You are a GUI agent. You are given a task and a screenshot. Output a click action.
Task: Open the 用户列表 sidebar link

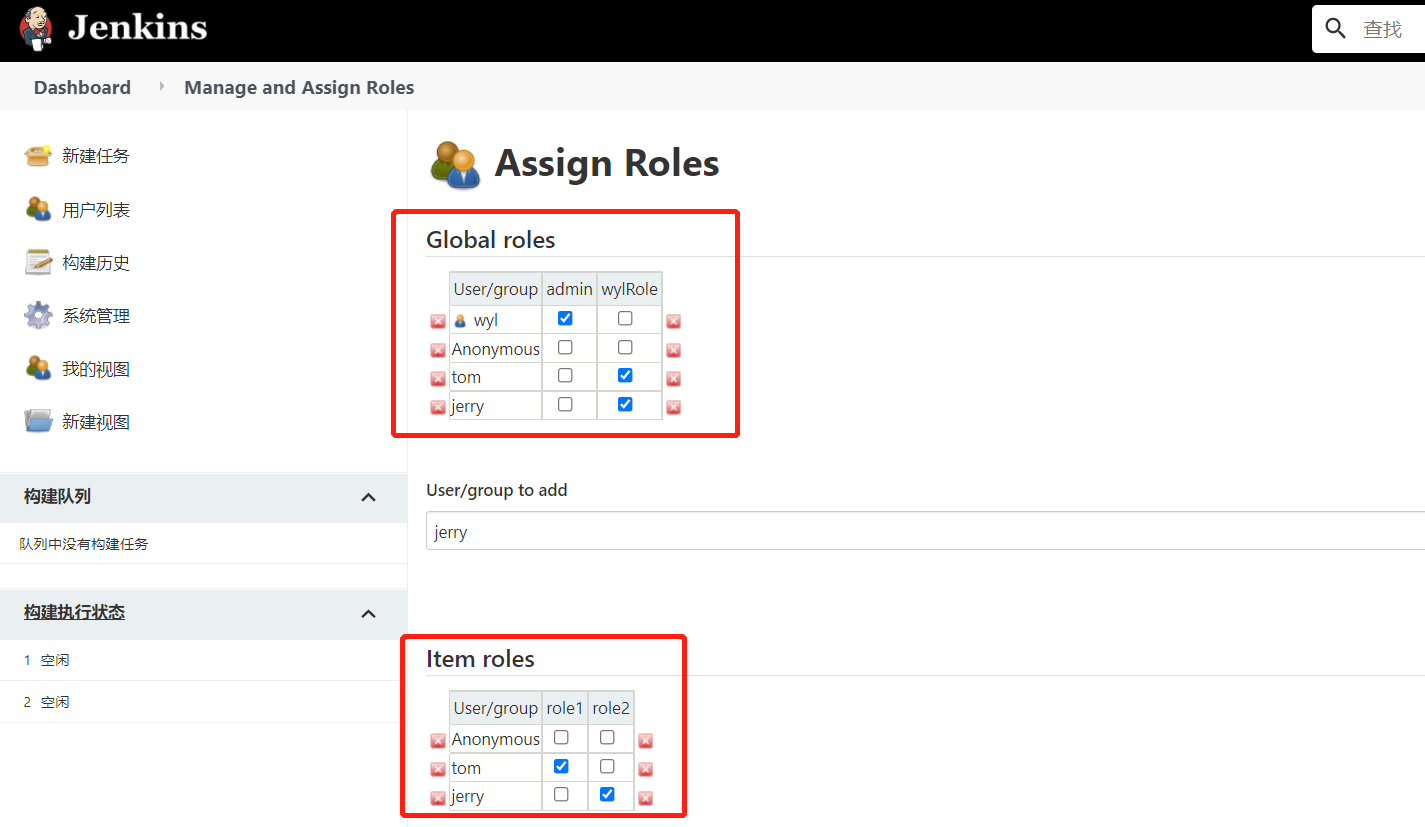[x=96, y=210]
